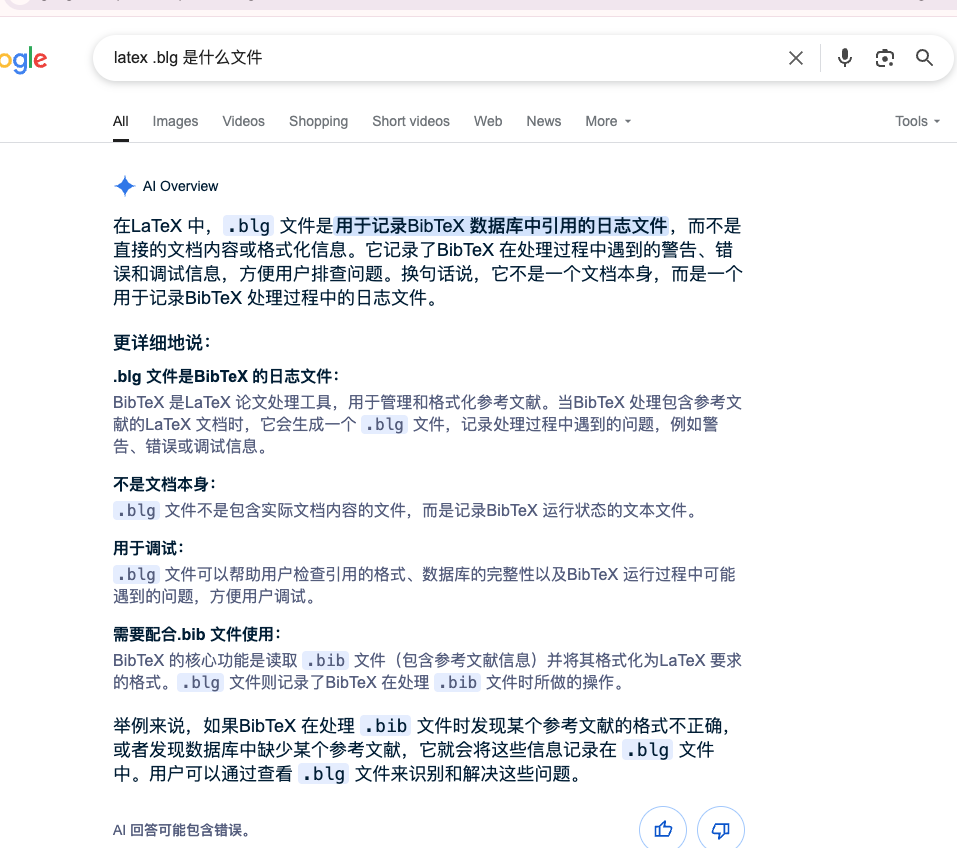Screen dimensions: 957x848
Task: Click paragraph starting BibTeX 是LaTeX 论文处理工具
Action: [427, 424]
